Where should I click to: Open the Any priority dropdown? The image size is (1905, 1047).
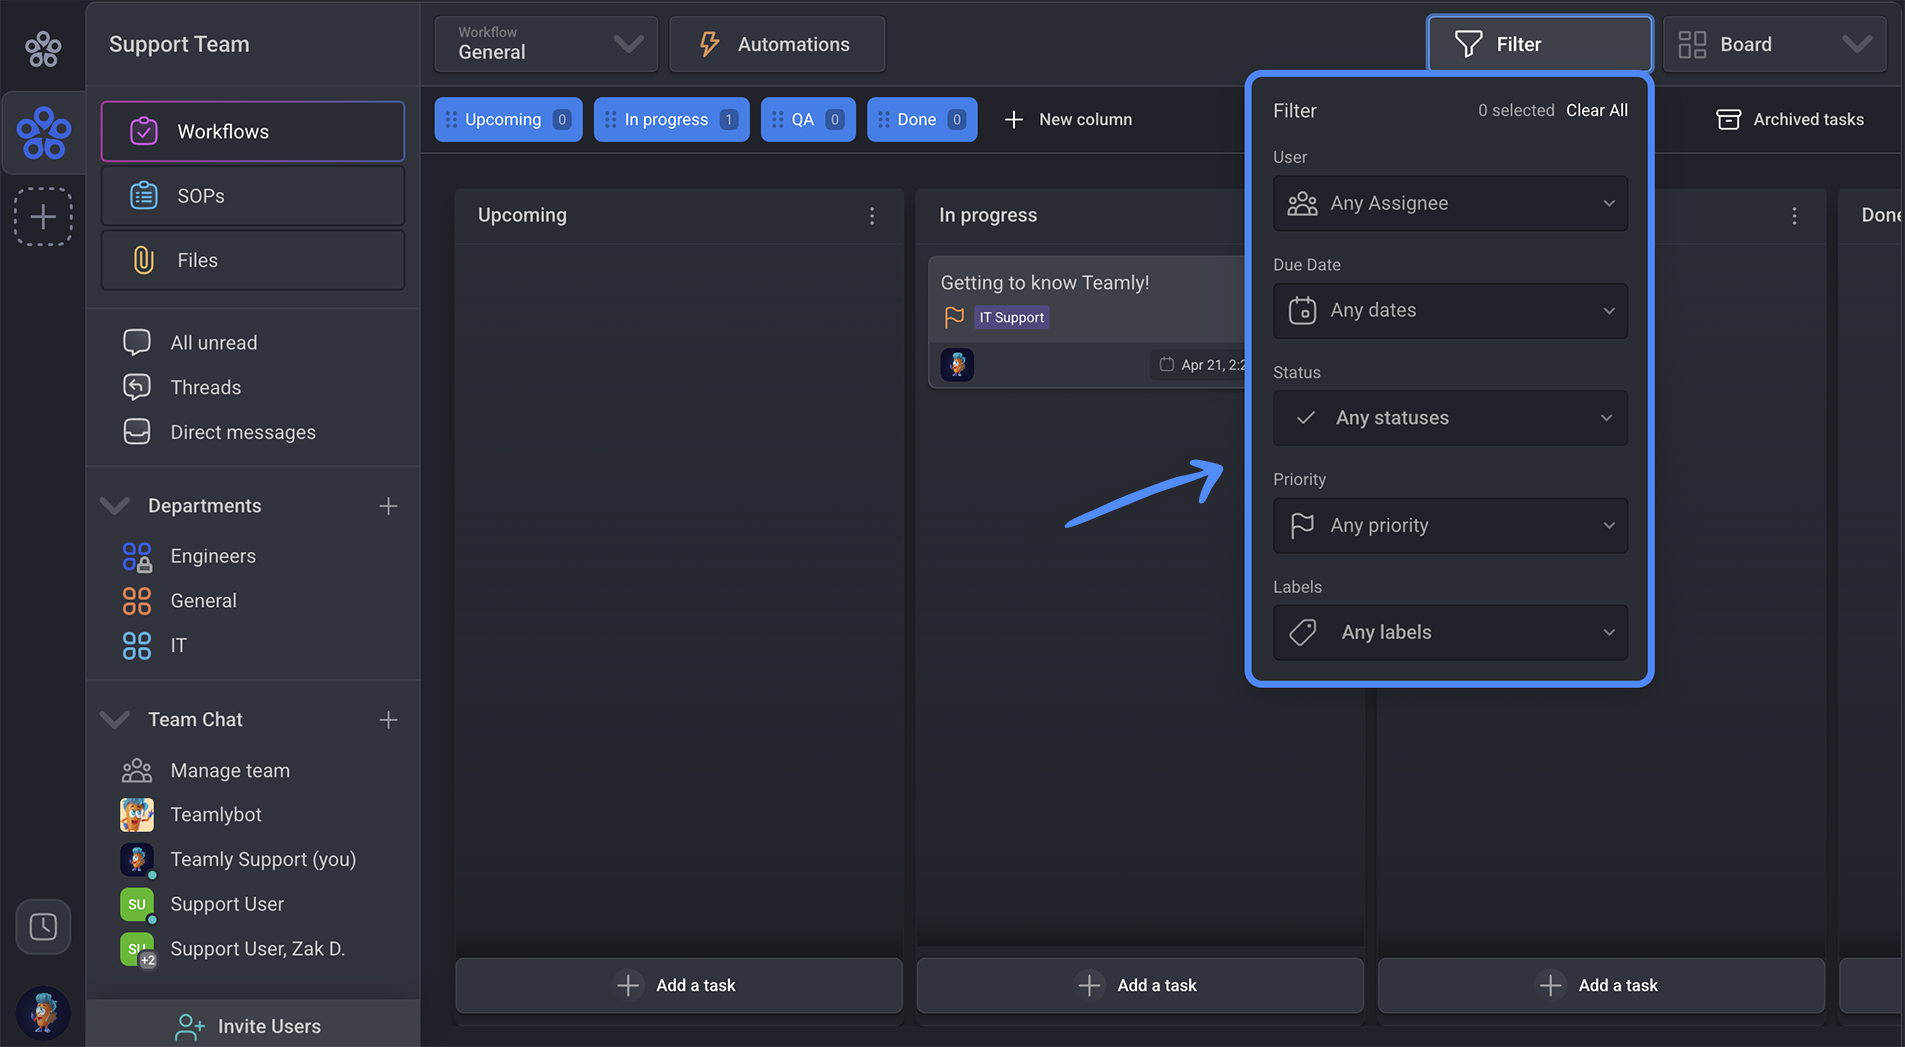[1450, 525]
